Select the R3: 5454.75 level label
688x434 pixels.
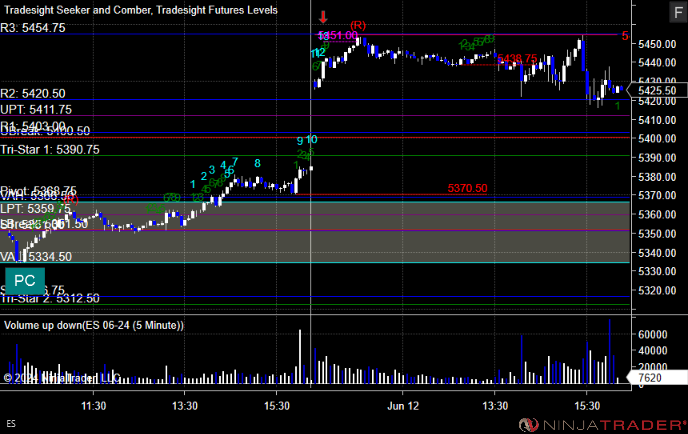pyautogui.click(x=33, y=28)
